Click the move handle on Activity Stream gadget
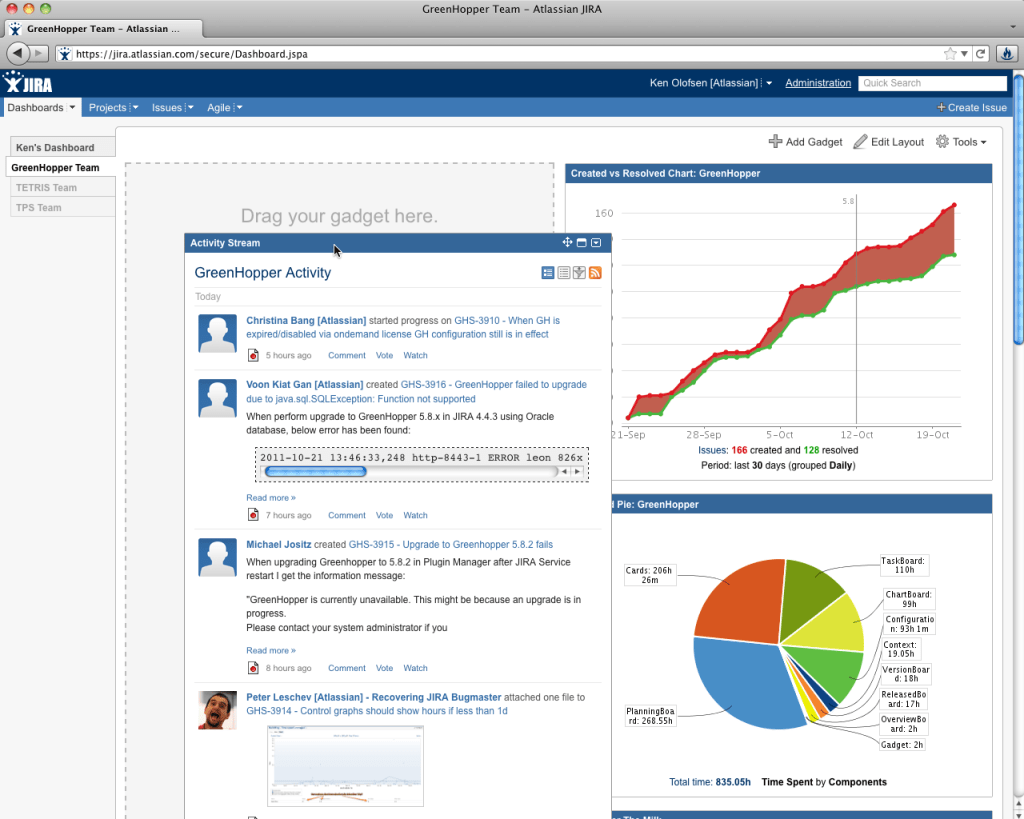The image size is (1024, 819). tap(567, 242)
